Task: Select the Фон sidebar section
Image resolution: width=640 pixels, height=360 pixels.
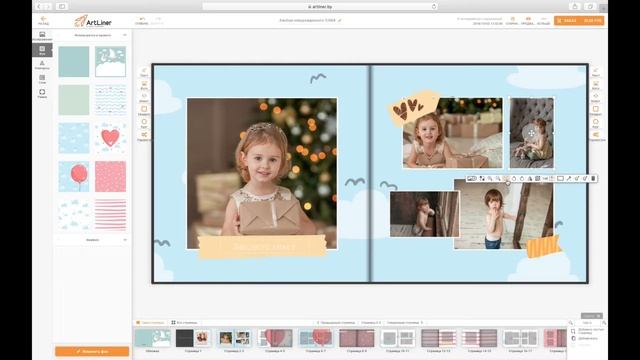Action: [x=42, y=50]
